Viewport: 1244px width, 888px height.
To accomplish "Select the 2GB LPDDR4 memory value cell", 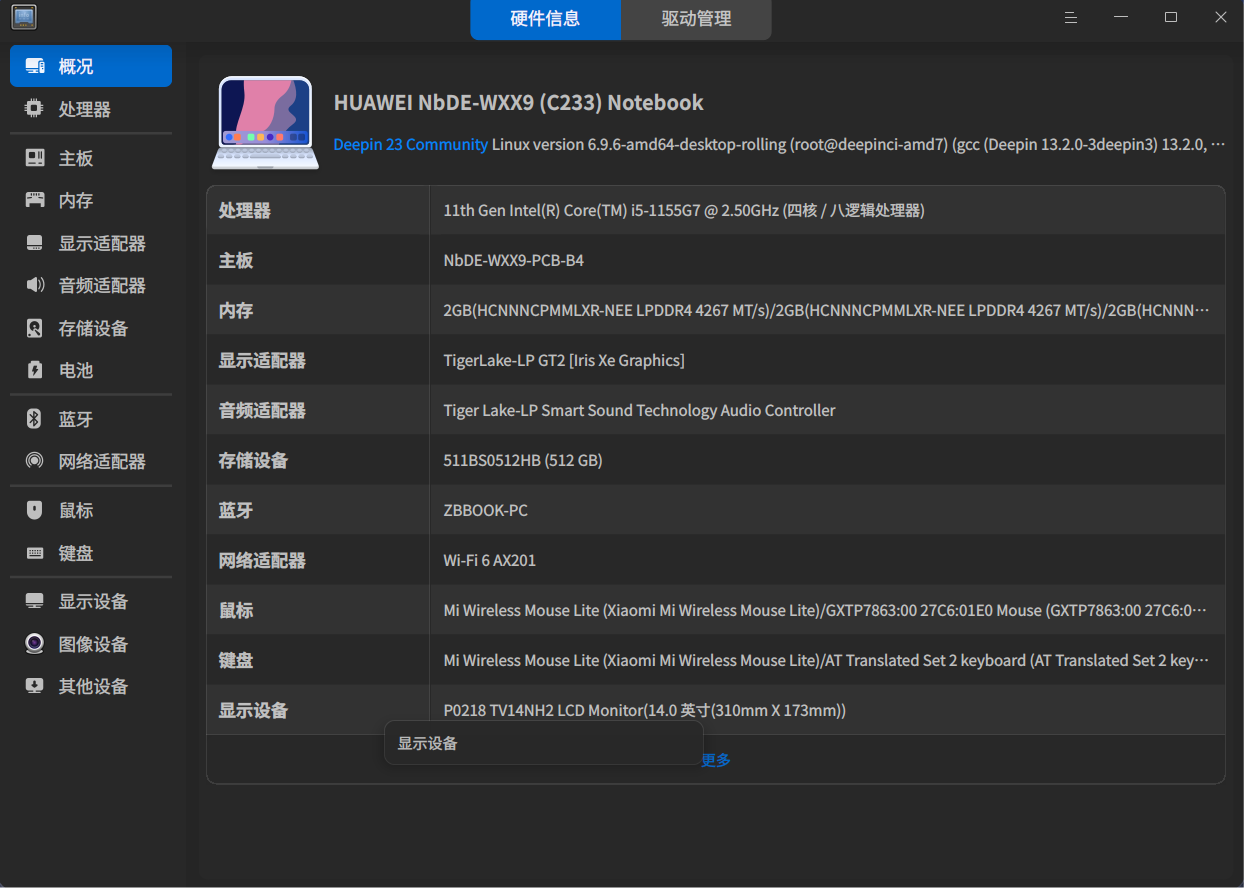I will 826,310.
